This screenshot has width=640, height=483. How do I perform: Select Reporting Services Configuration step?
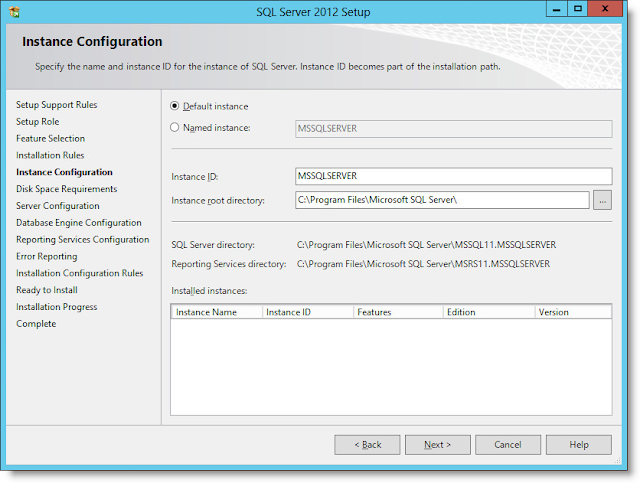[83, 239]
